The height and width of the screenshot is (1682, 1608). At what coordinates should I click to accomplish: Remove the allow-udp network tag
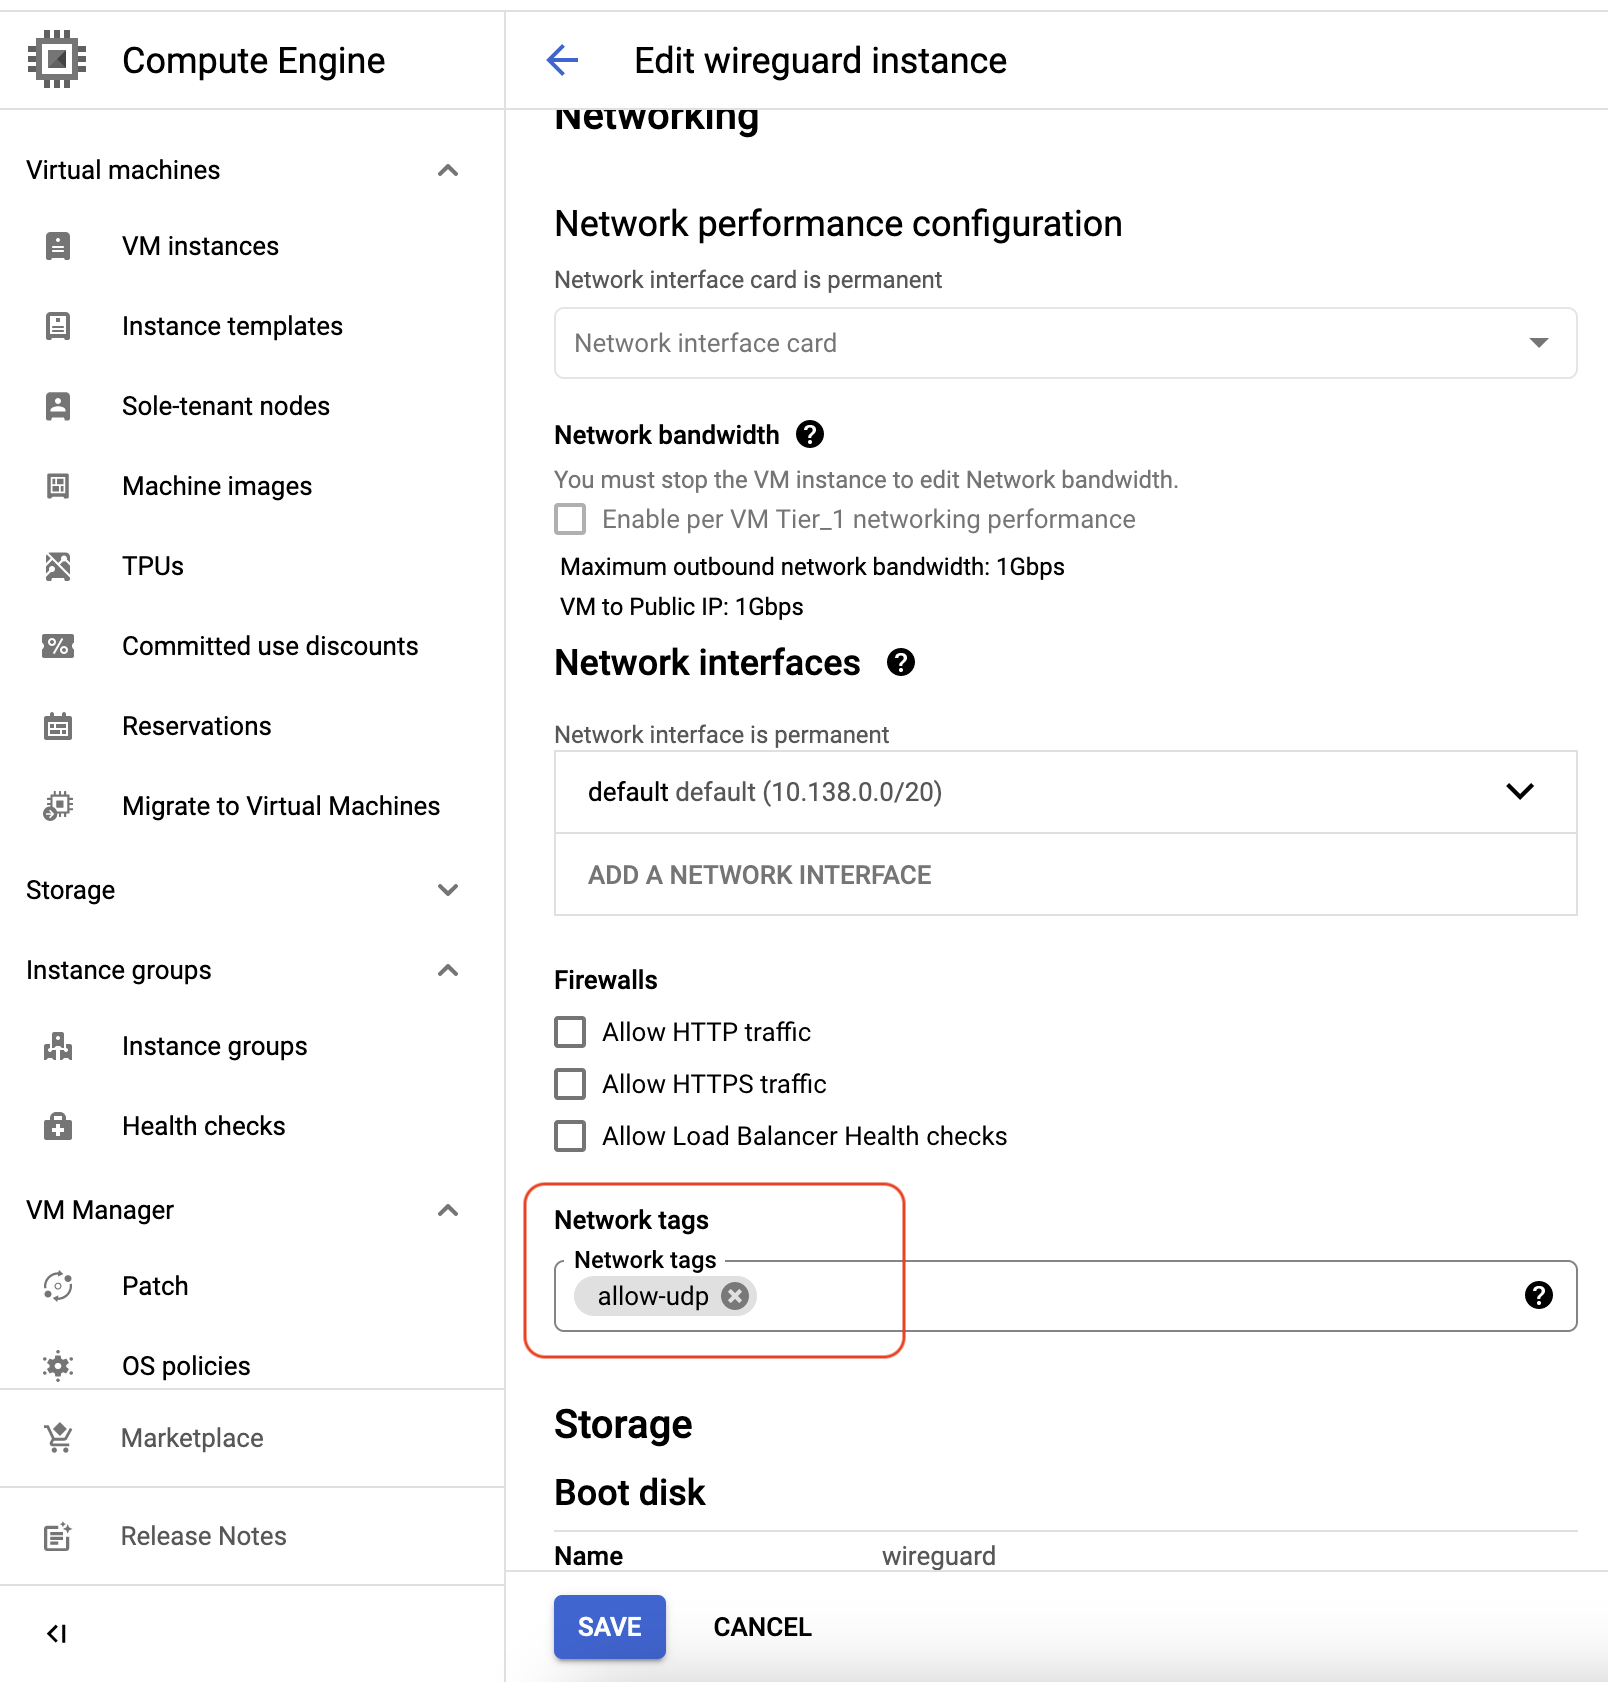click(x=735, y=1296)
